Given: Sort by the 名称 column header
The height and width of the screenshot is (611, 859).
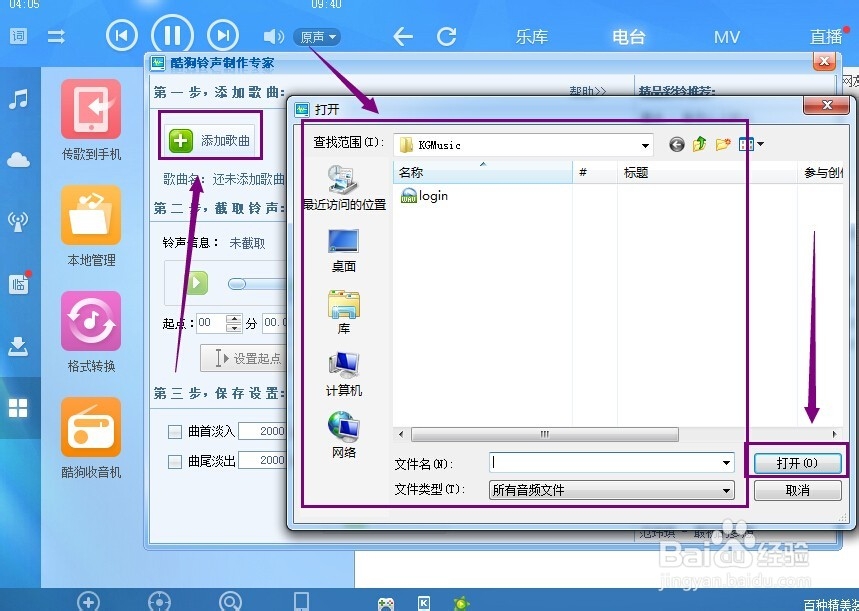Looking at the screenshot, I should pyautogui.click(x=482, y=173).
